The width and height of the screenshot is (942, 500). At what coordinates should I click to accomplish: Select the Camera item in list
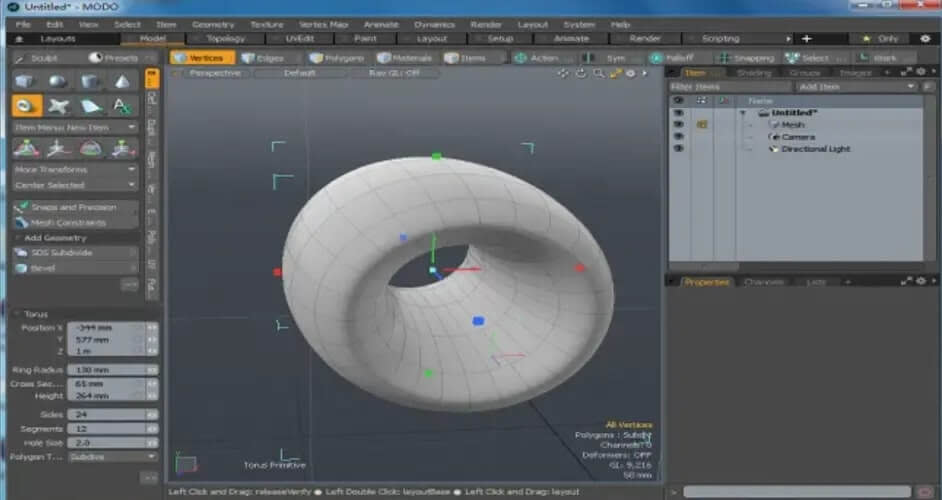[798, 136]
